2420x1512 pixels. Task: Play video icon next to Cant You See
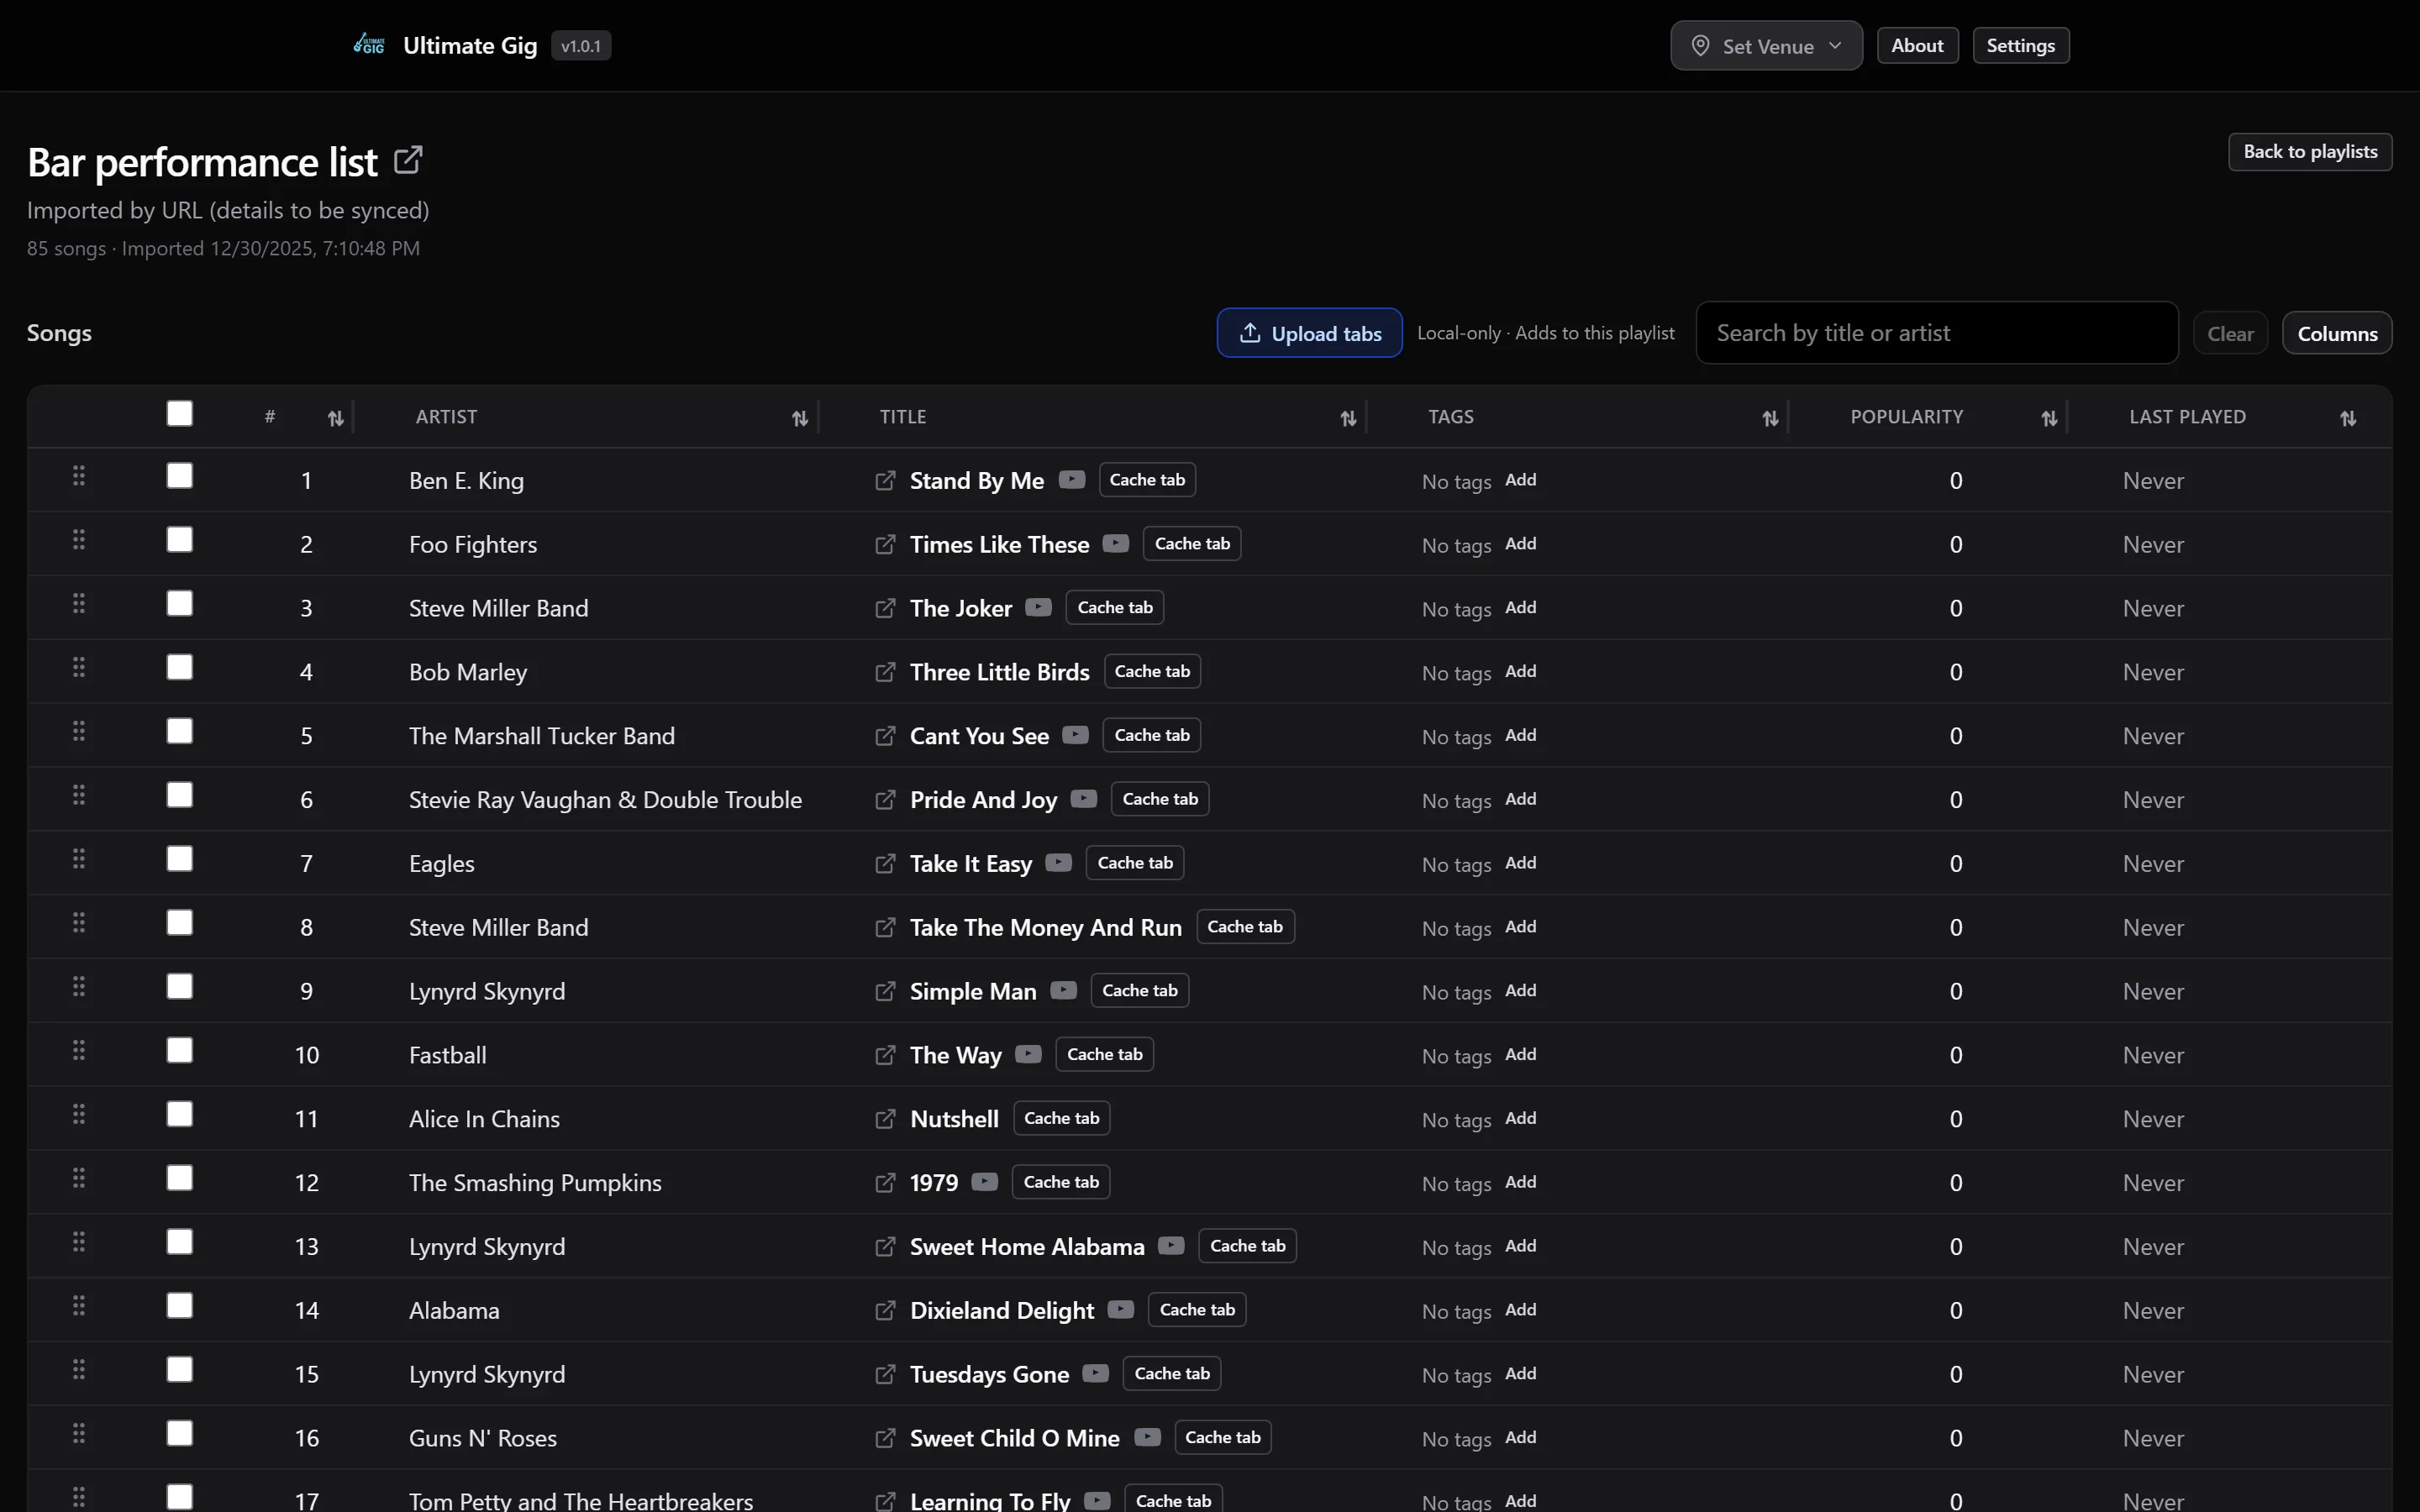1076,736
